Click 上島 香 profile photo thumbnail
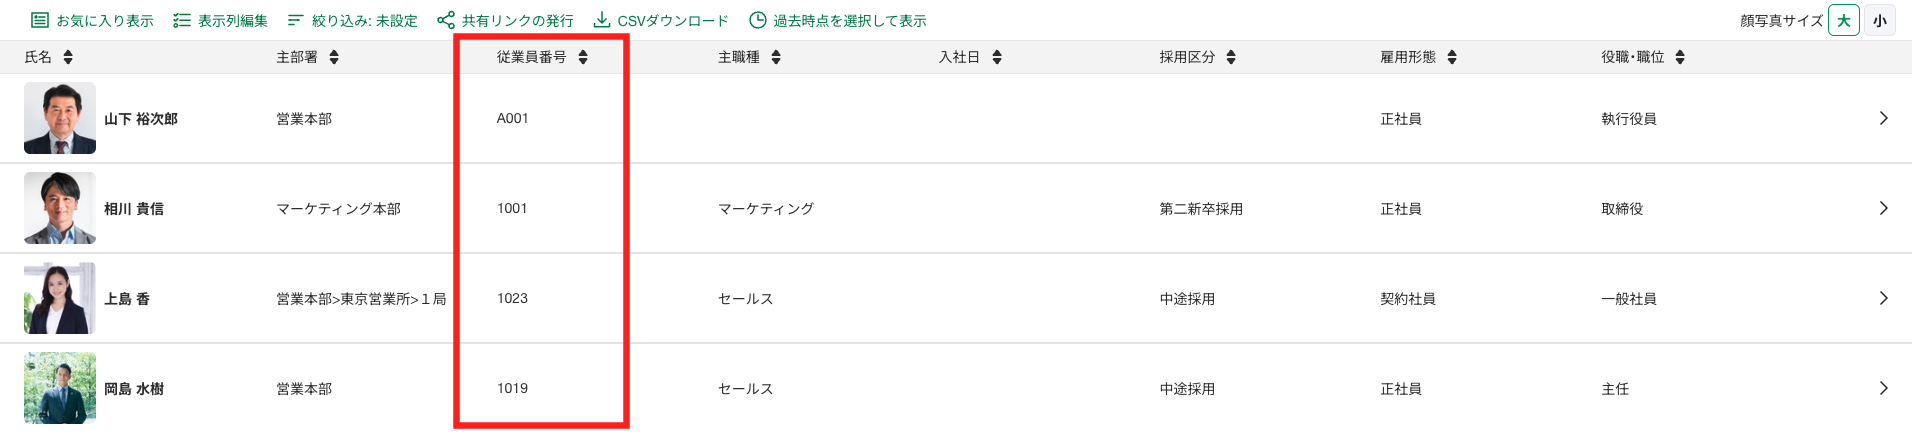 coord(60,298)
